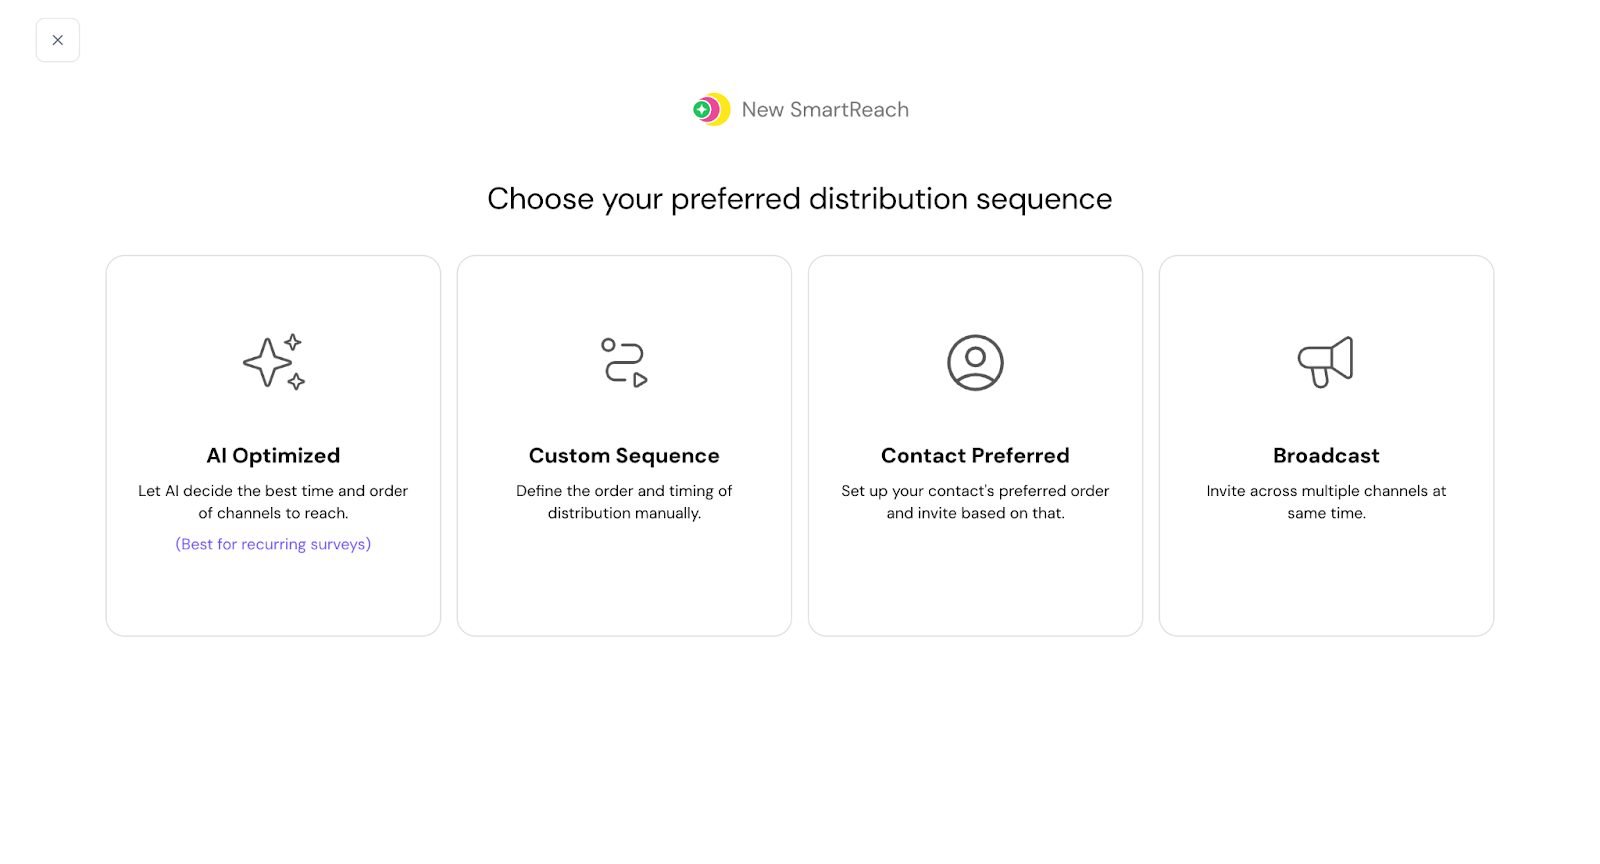Click "Best for recurring surveys" note
The height and width of the screenshot is (864, 1600).
click(273, 544)
